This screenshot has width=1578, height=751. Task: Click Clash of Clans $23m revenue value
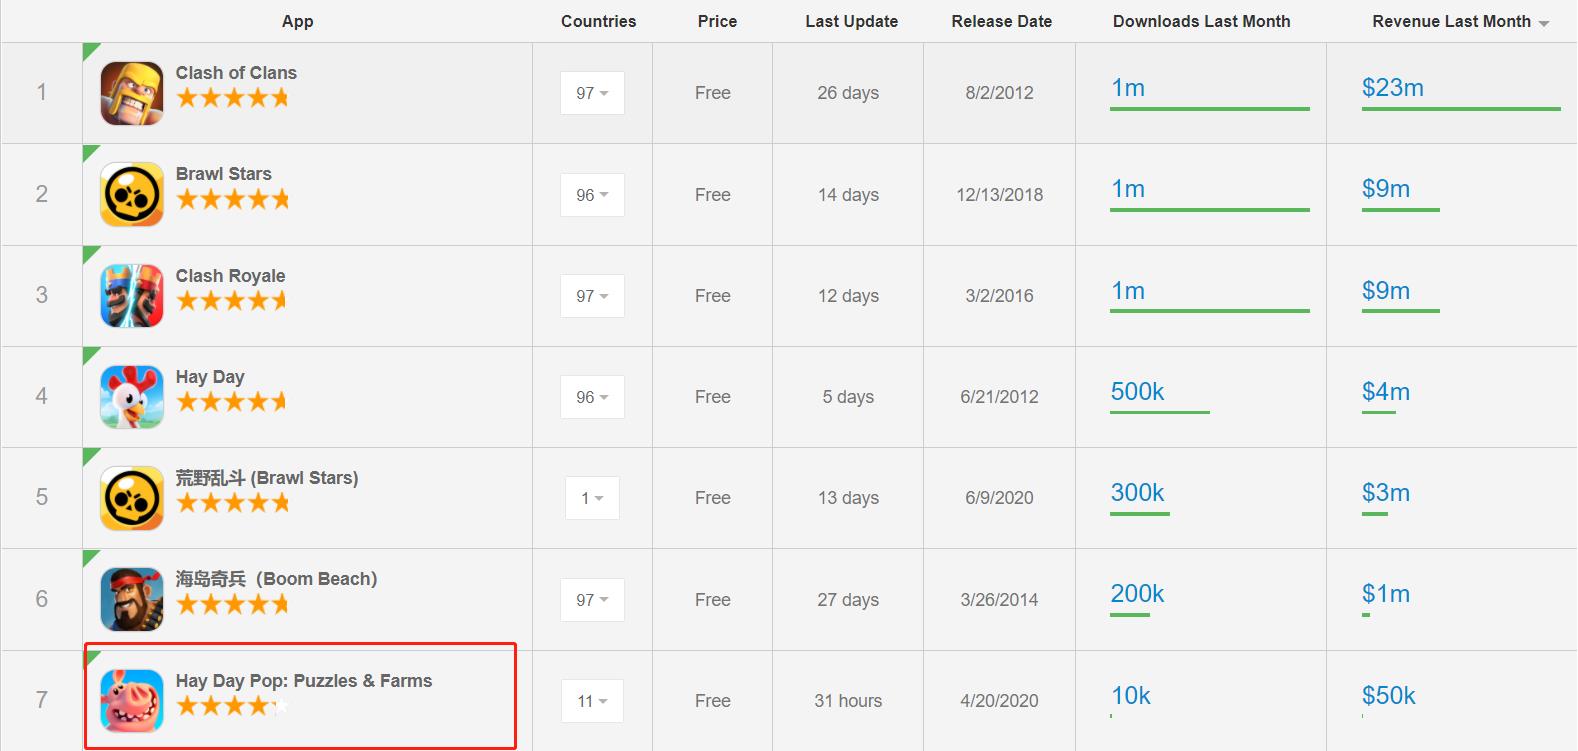tap(1392, 88)
